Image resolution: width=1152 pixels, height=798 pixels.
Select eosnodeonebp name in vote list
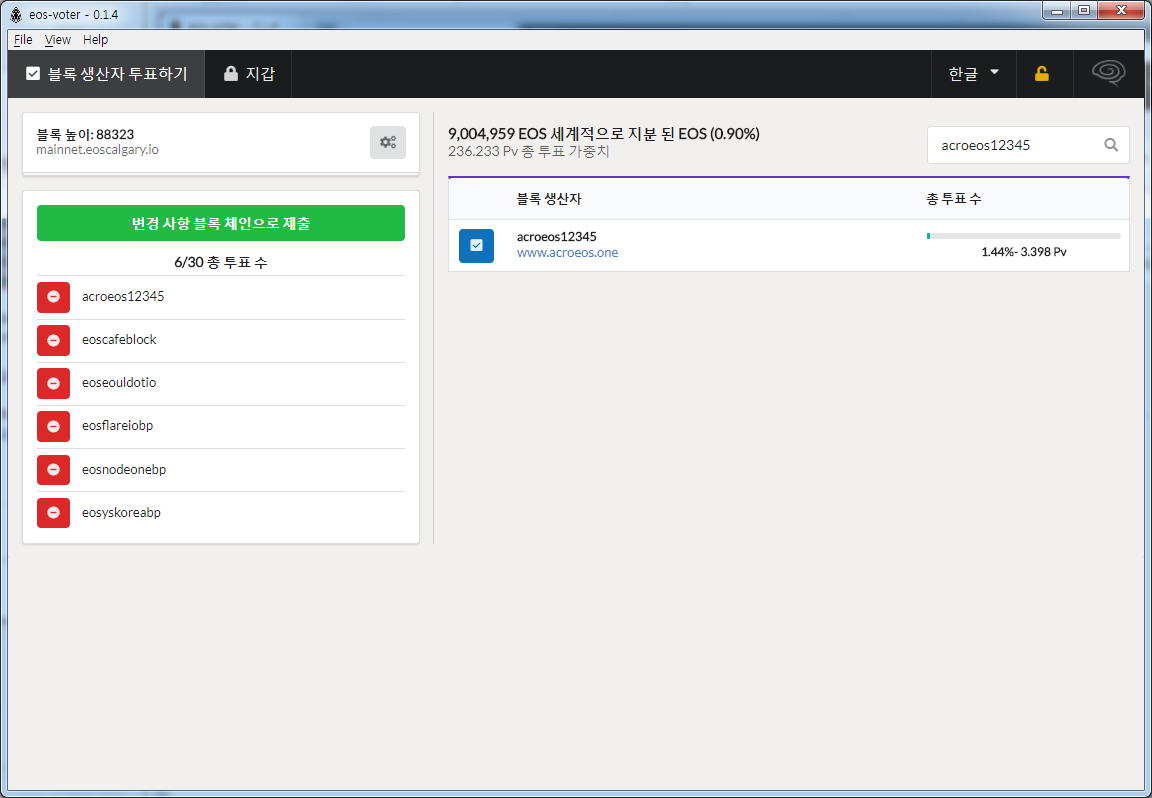coord(124,470)
